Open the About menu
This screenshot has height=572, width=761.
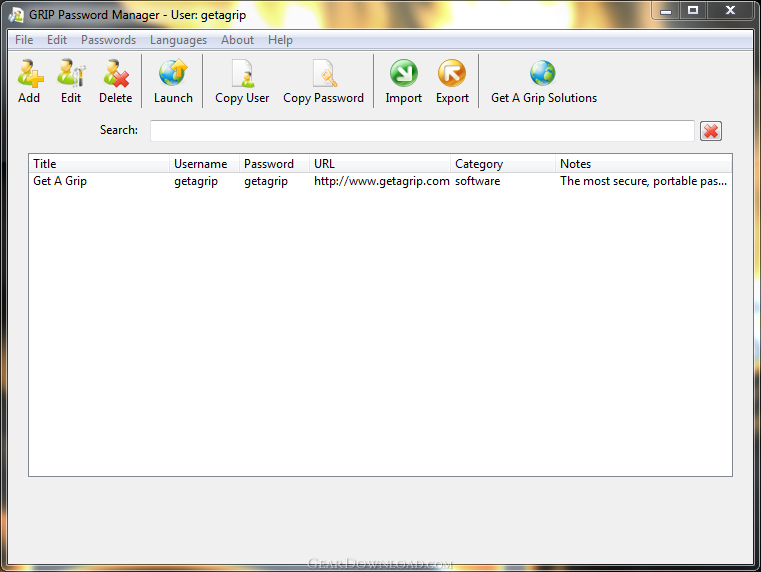(x=237, y=40)
